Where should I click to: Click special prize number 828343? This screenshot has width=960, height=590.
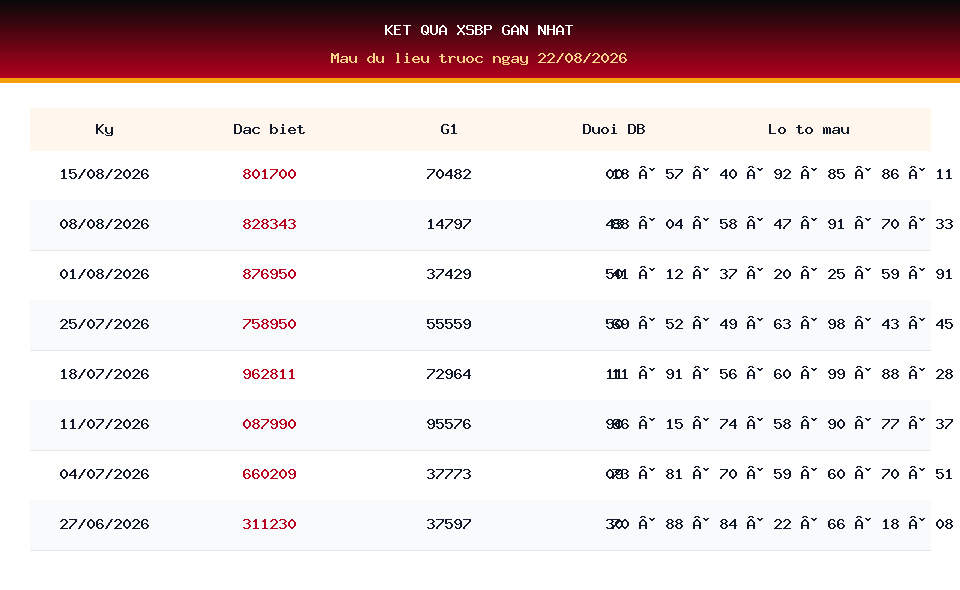tap(269, 225)
